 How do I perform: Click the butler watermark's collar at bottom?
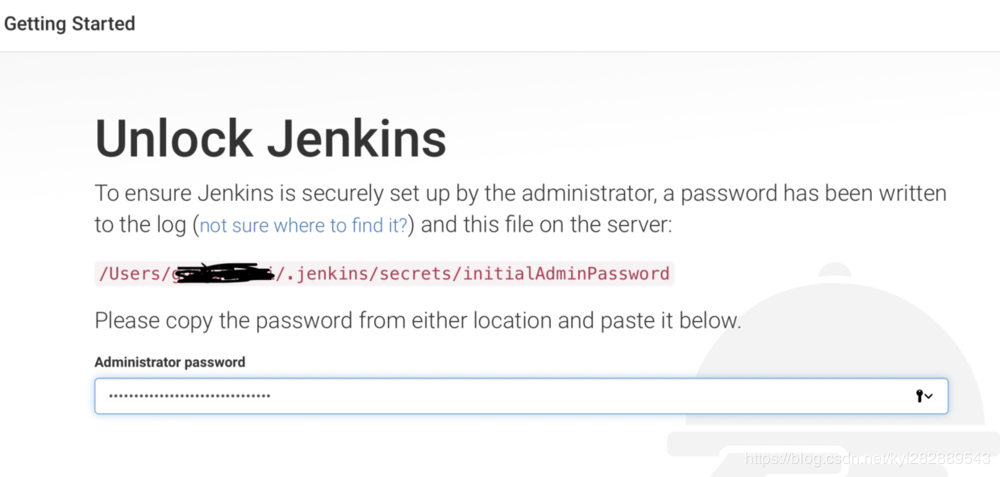point(834,444)
